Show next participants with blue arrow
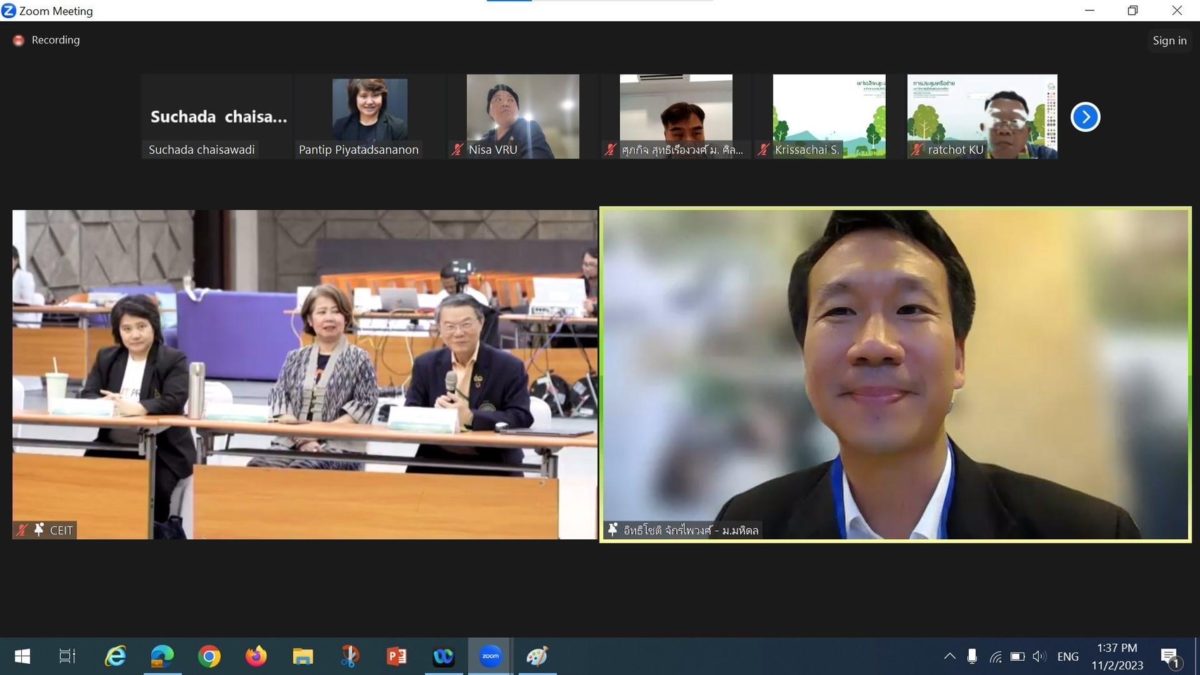This screenshot has width=1200, height=675. [x=1085, y=117]
